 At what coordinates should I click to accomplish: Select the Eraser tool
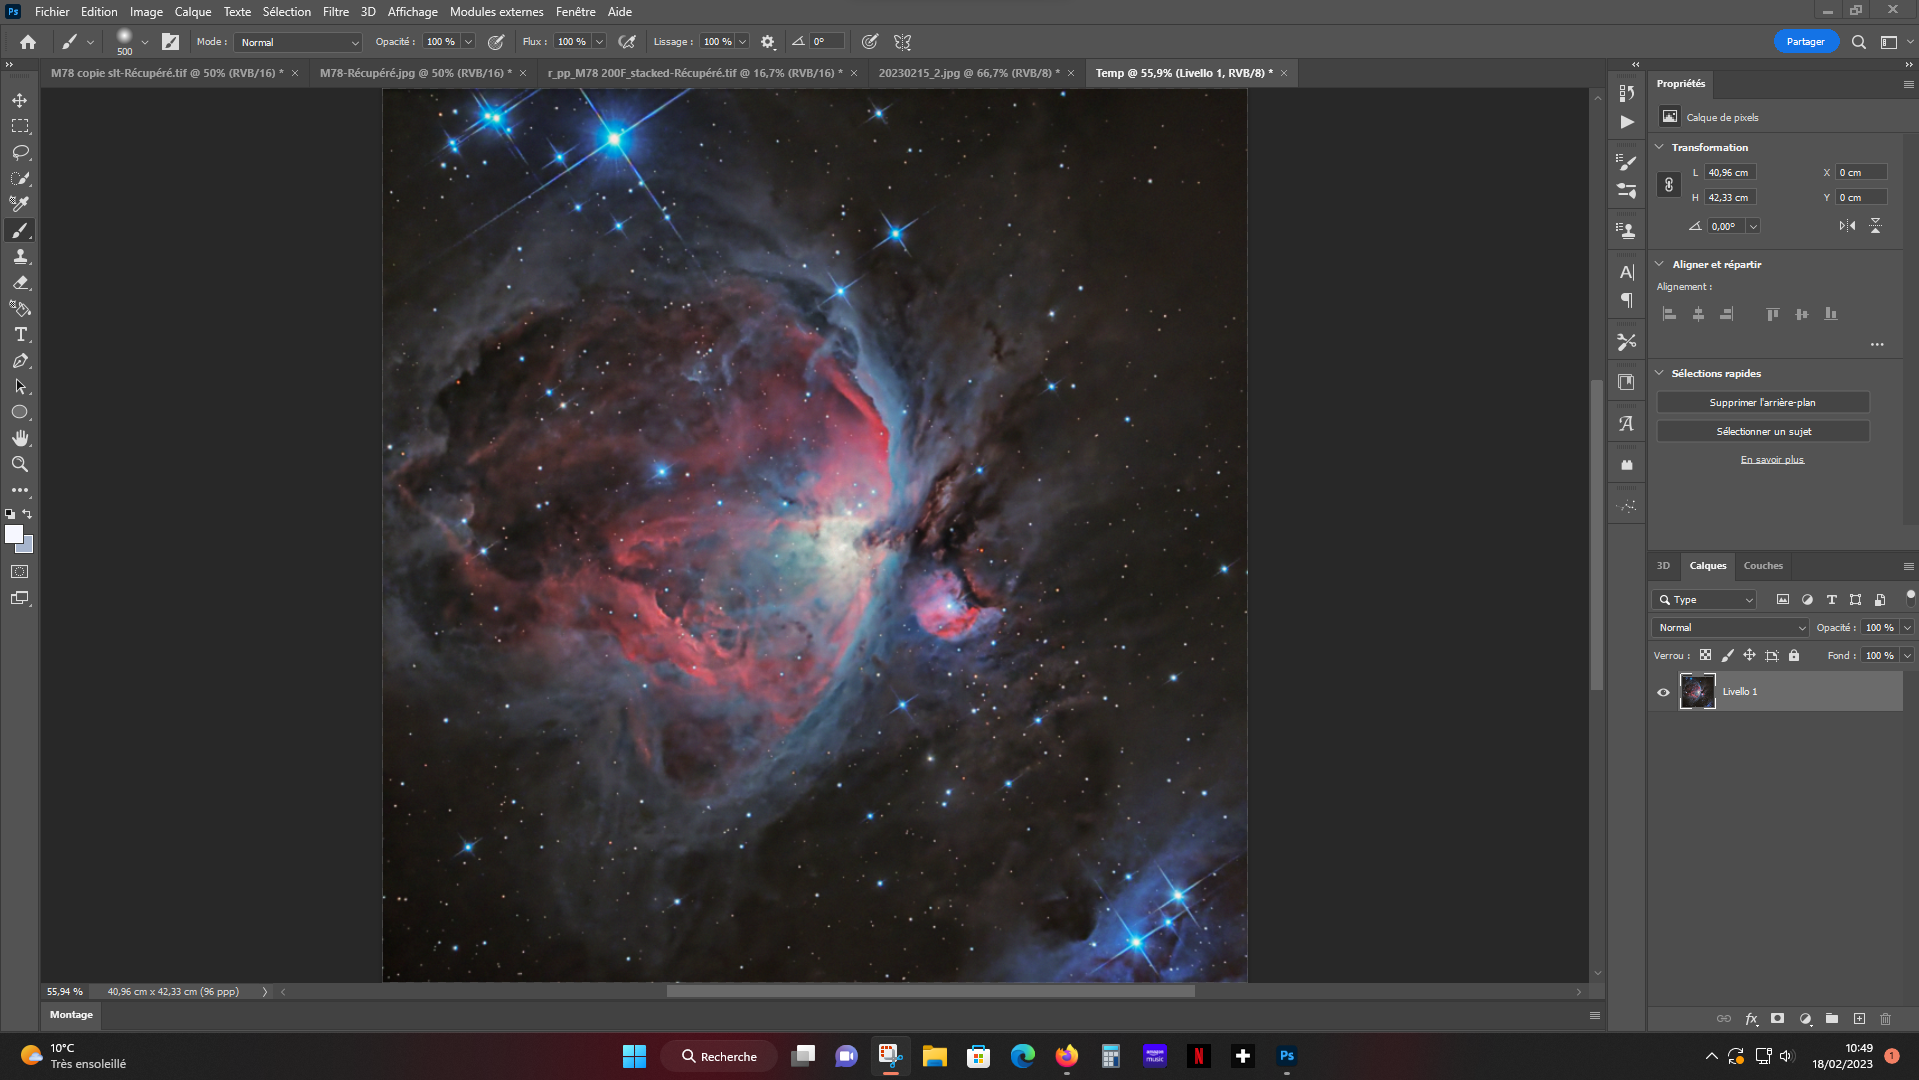pyautogui.click(x=20, y=282)
